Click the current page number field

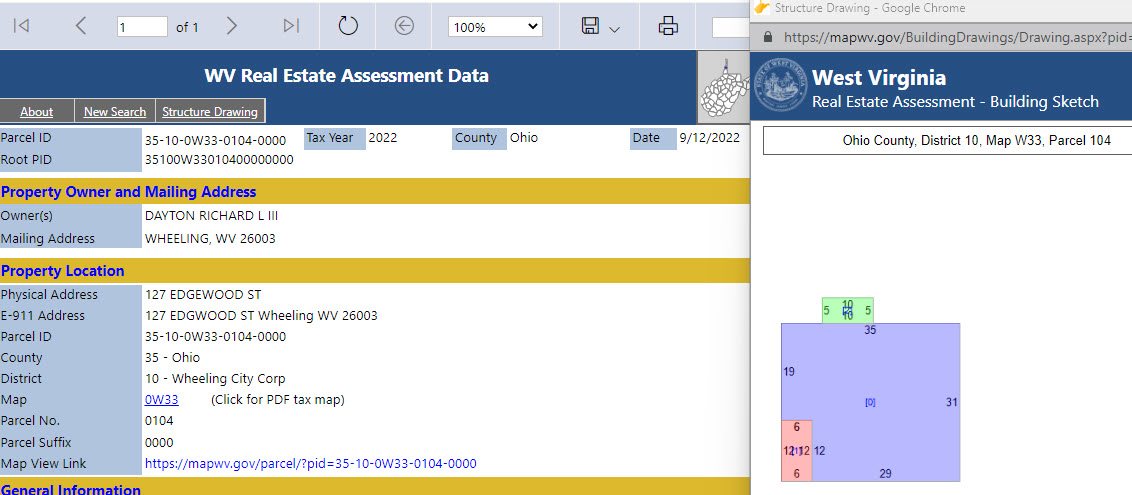(142, 27)
